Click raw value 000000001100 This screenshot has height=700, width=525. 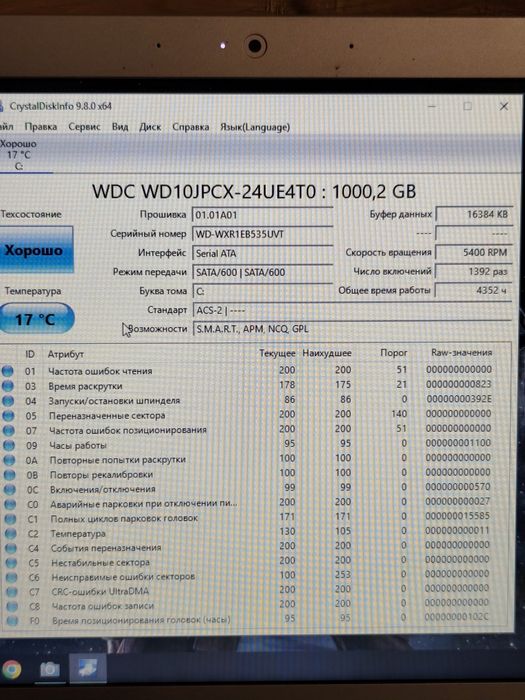click(458, 442)
